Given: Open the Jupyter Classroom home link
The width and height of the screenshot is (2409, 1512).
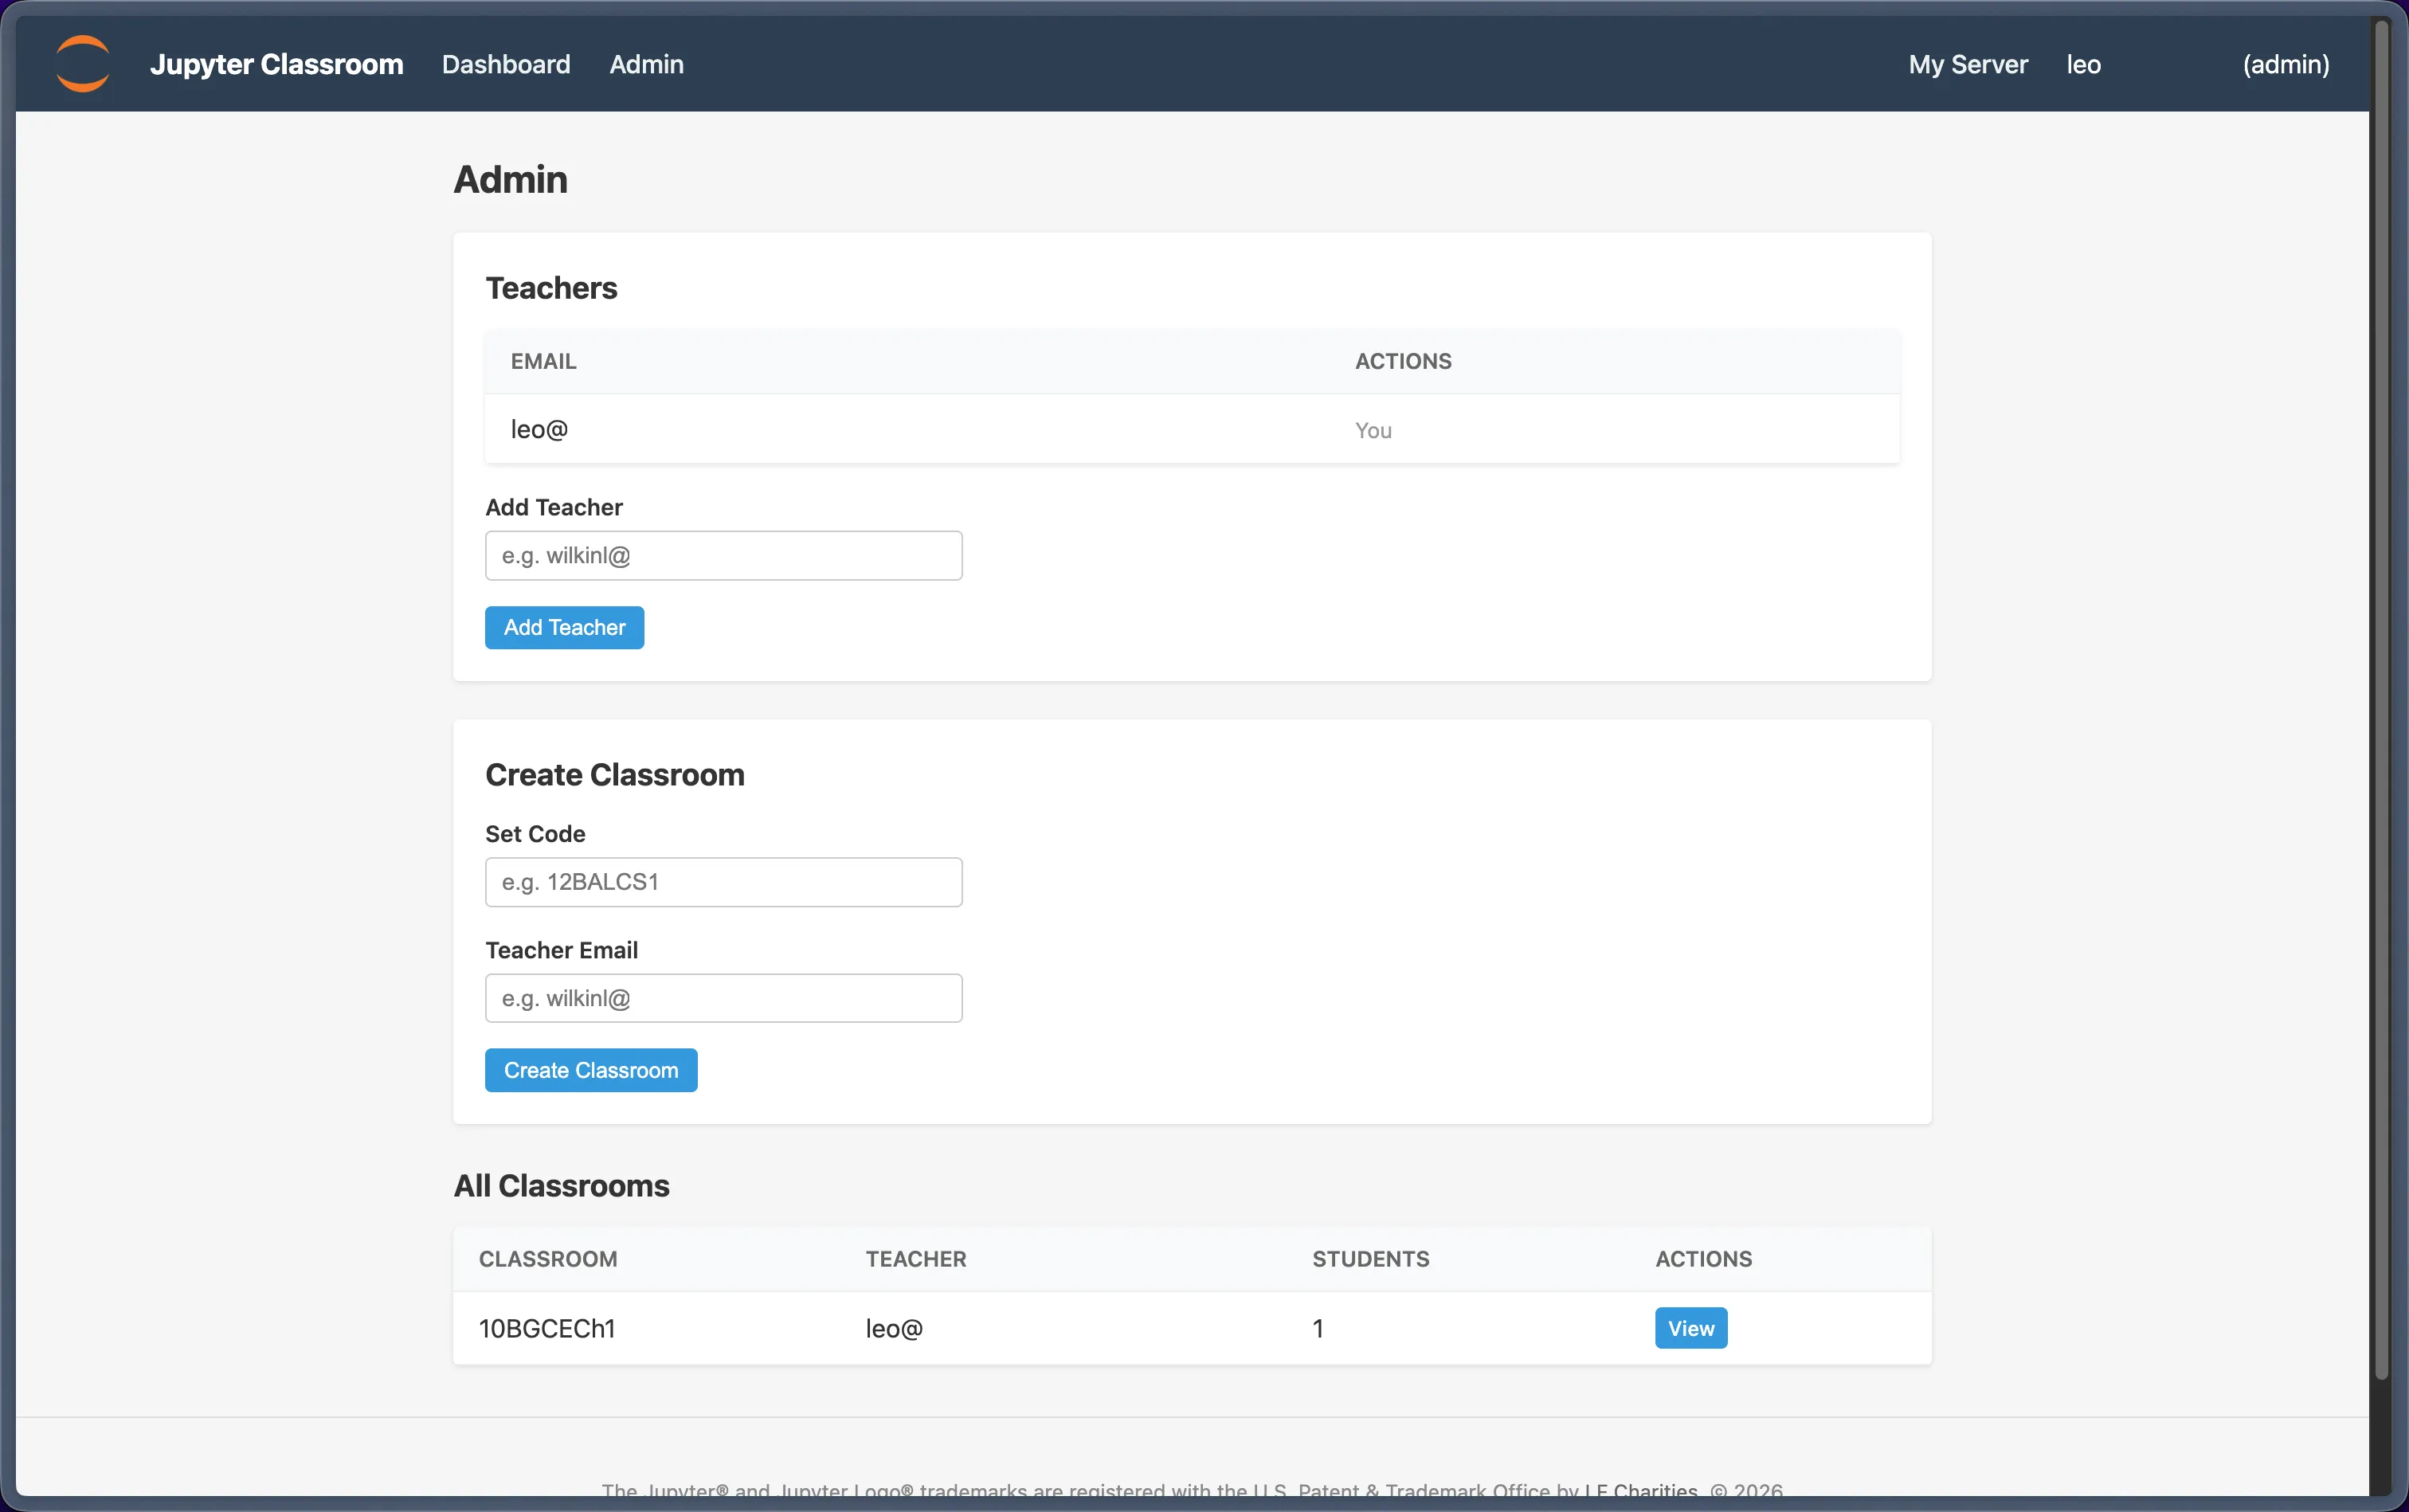Looking at the screenshot, I should click(276, 64).
